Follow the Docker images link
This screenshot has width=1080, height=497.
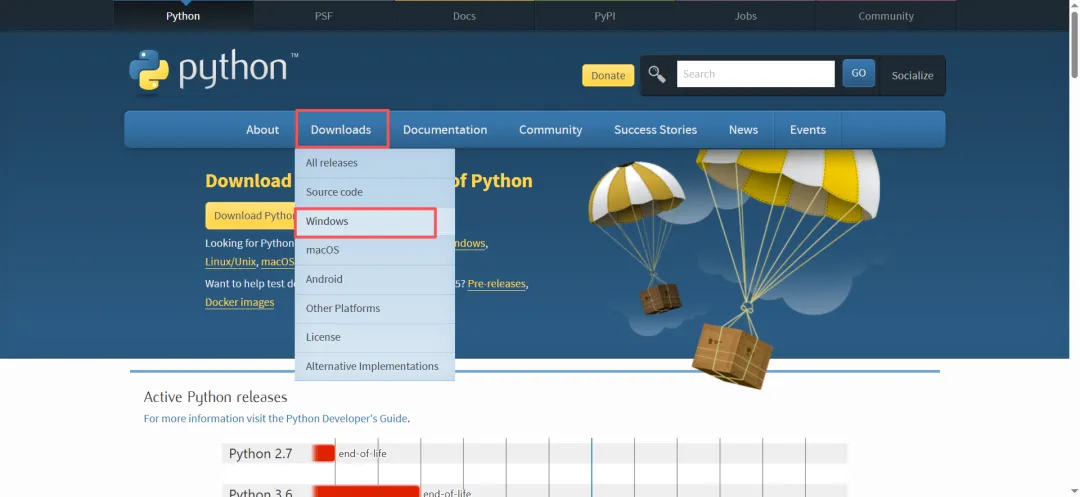[240, 302]
